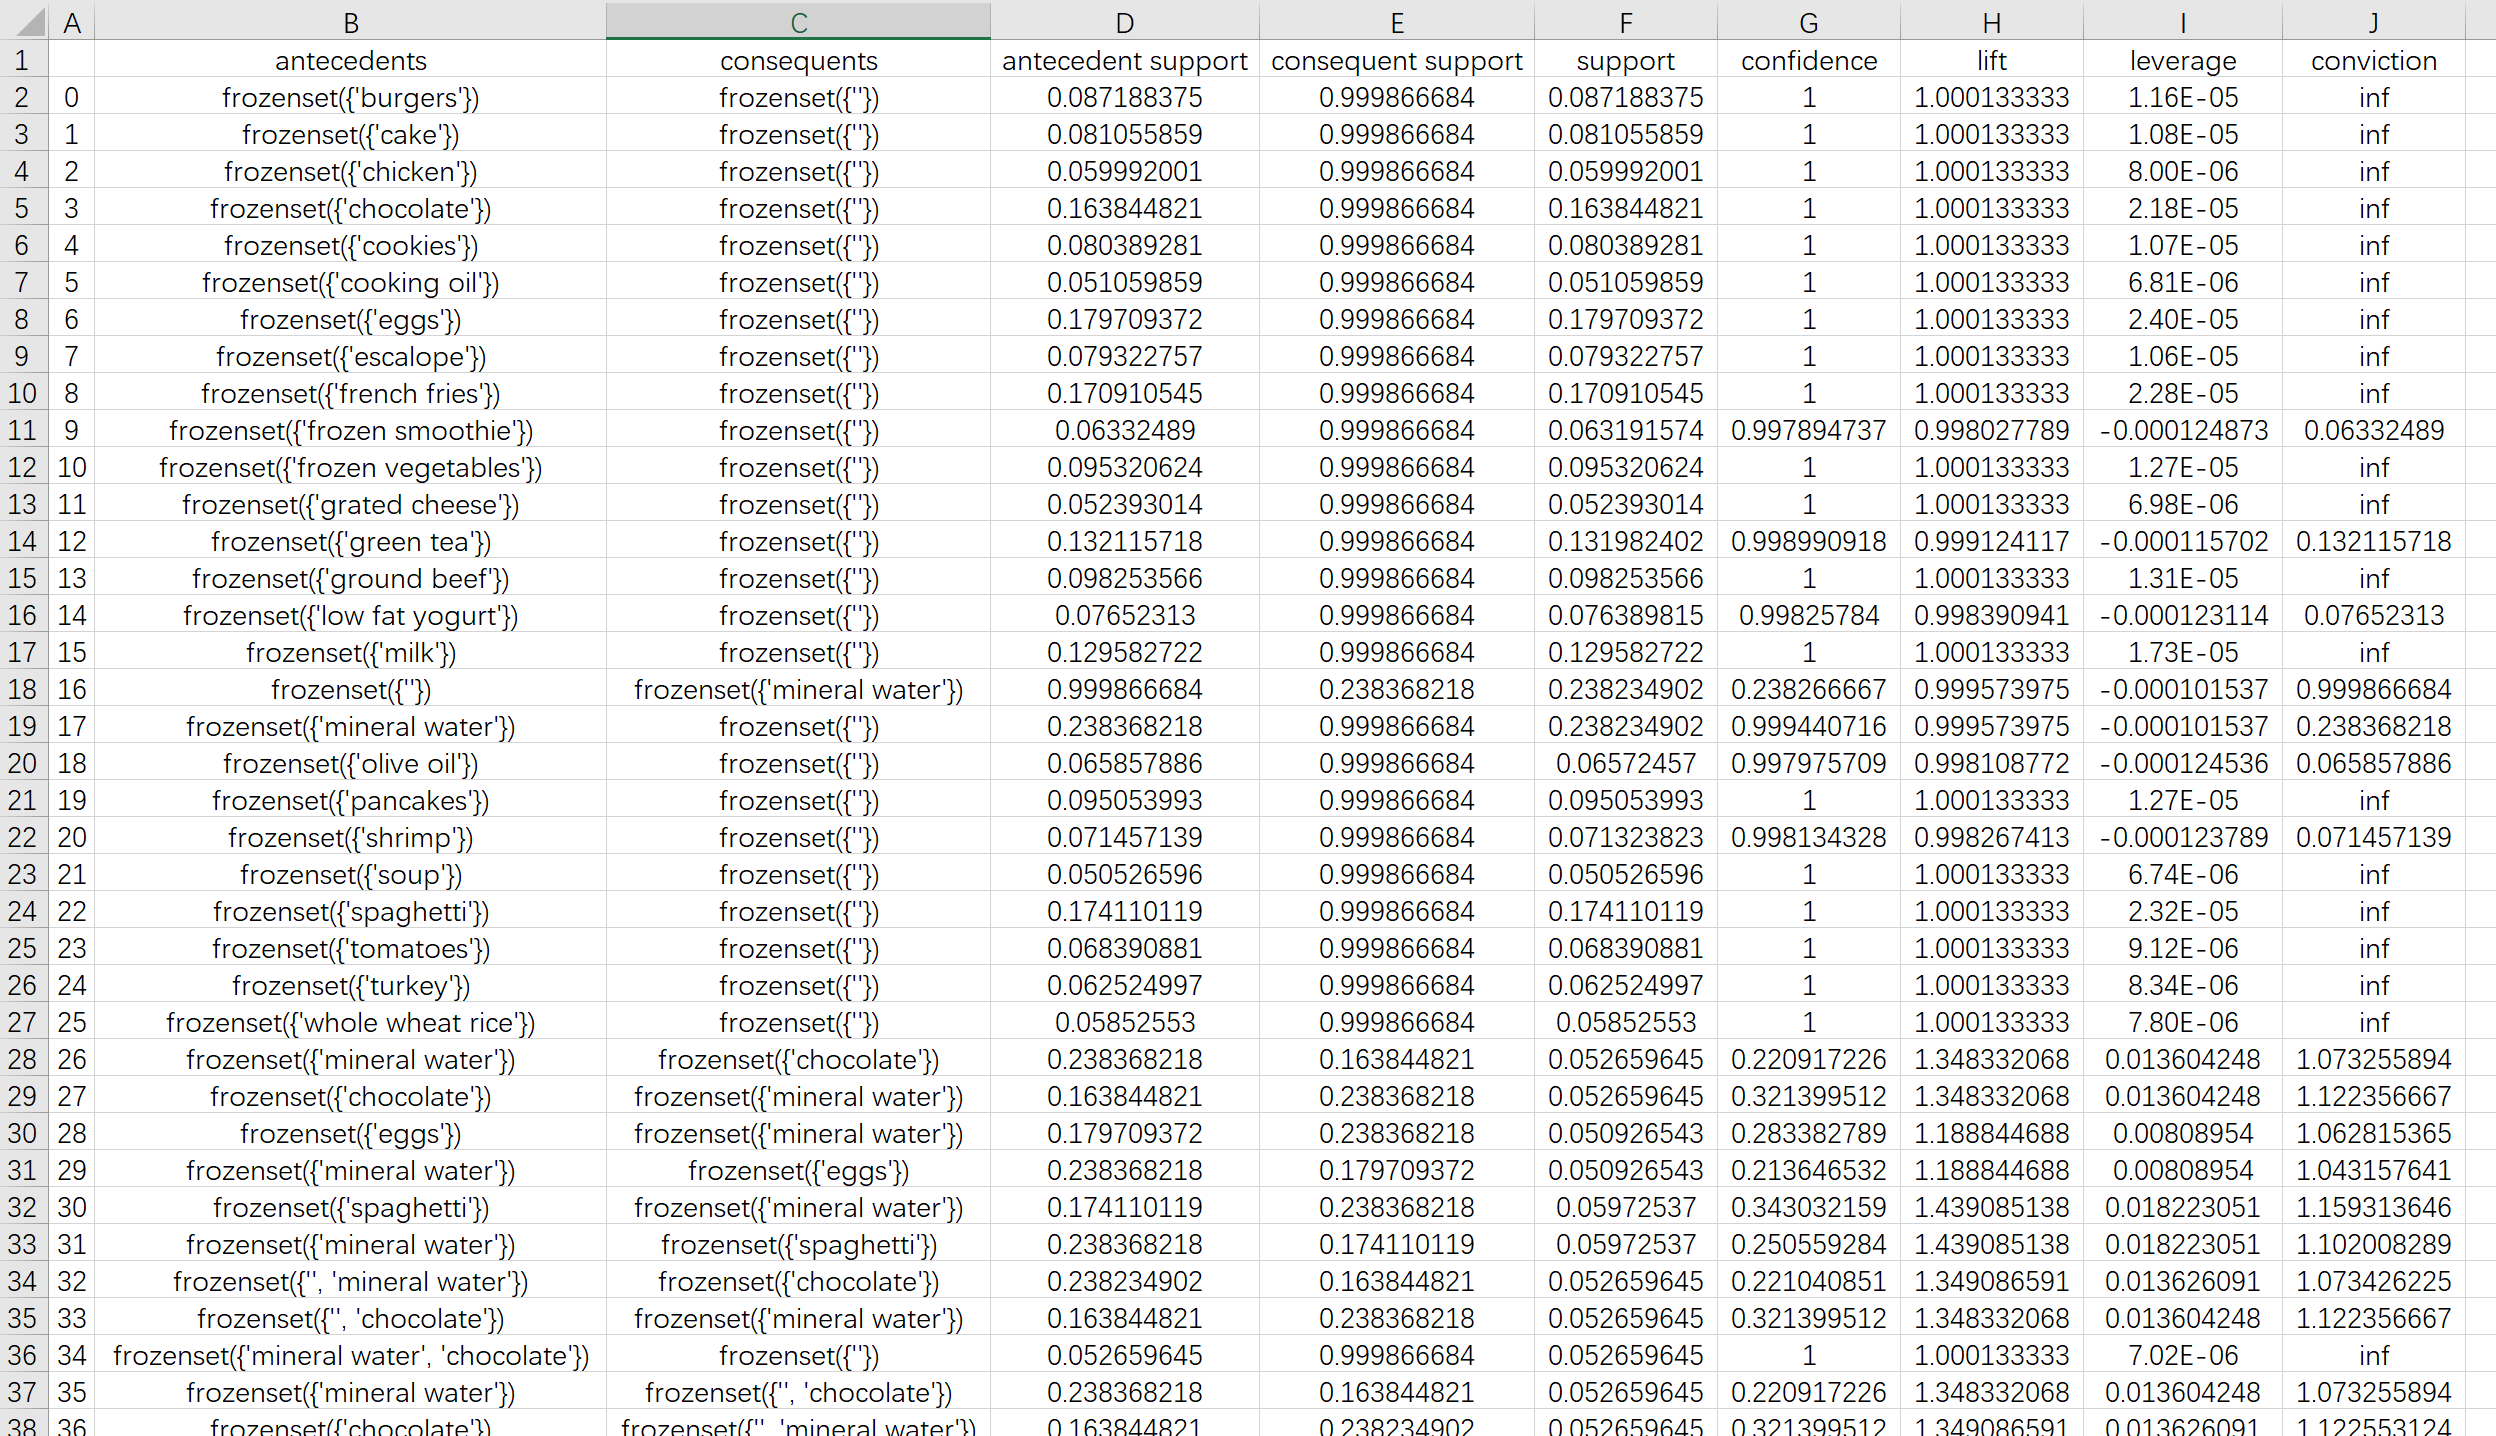Image resolution: width=2496 pixels, height=1436 pixels.
Task: Select row 1 by clicking its row number
Action: tap(22, 60)
